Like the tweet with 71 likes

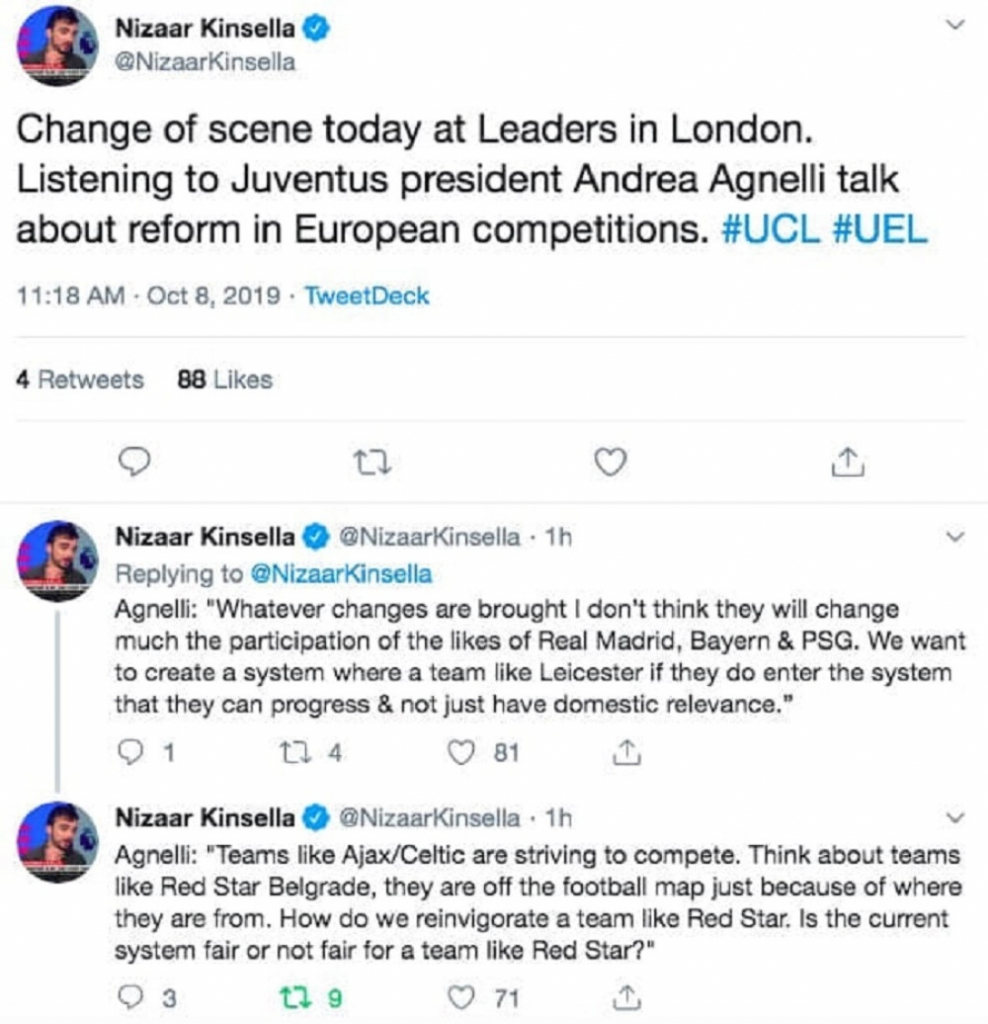(461, 995)
